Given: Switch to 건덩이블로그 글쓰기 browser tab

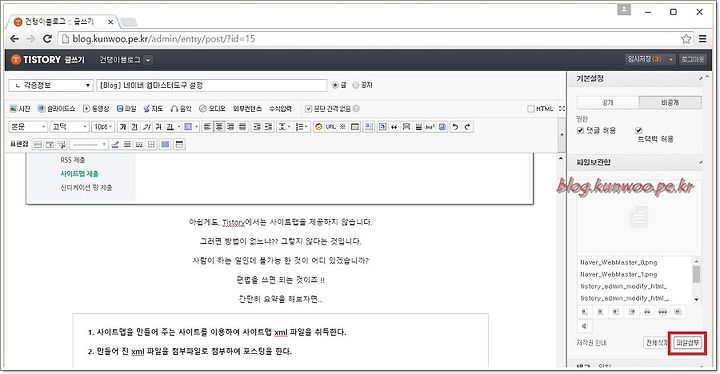Looking at the screenshot, I should click(x=62, y=22).
